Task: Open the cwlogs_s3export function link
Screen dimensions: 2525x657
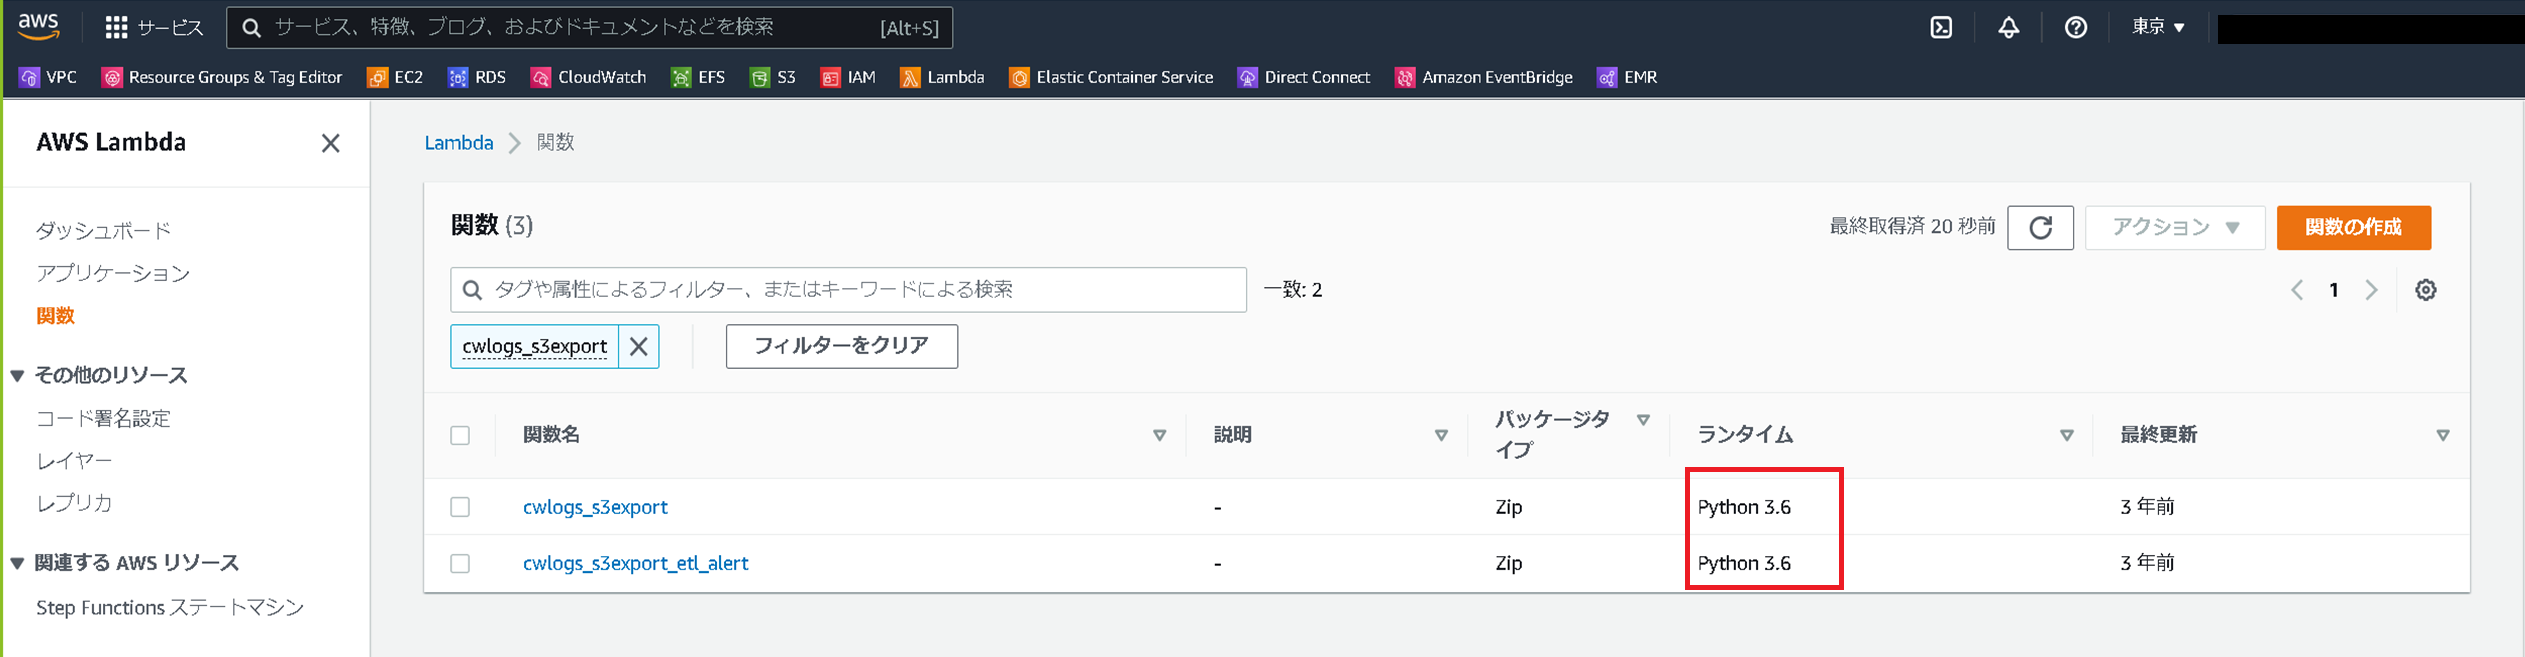Action: pyautogui.click(x=595, y=507)
